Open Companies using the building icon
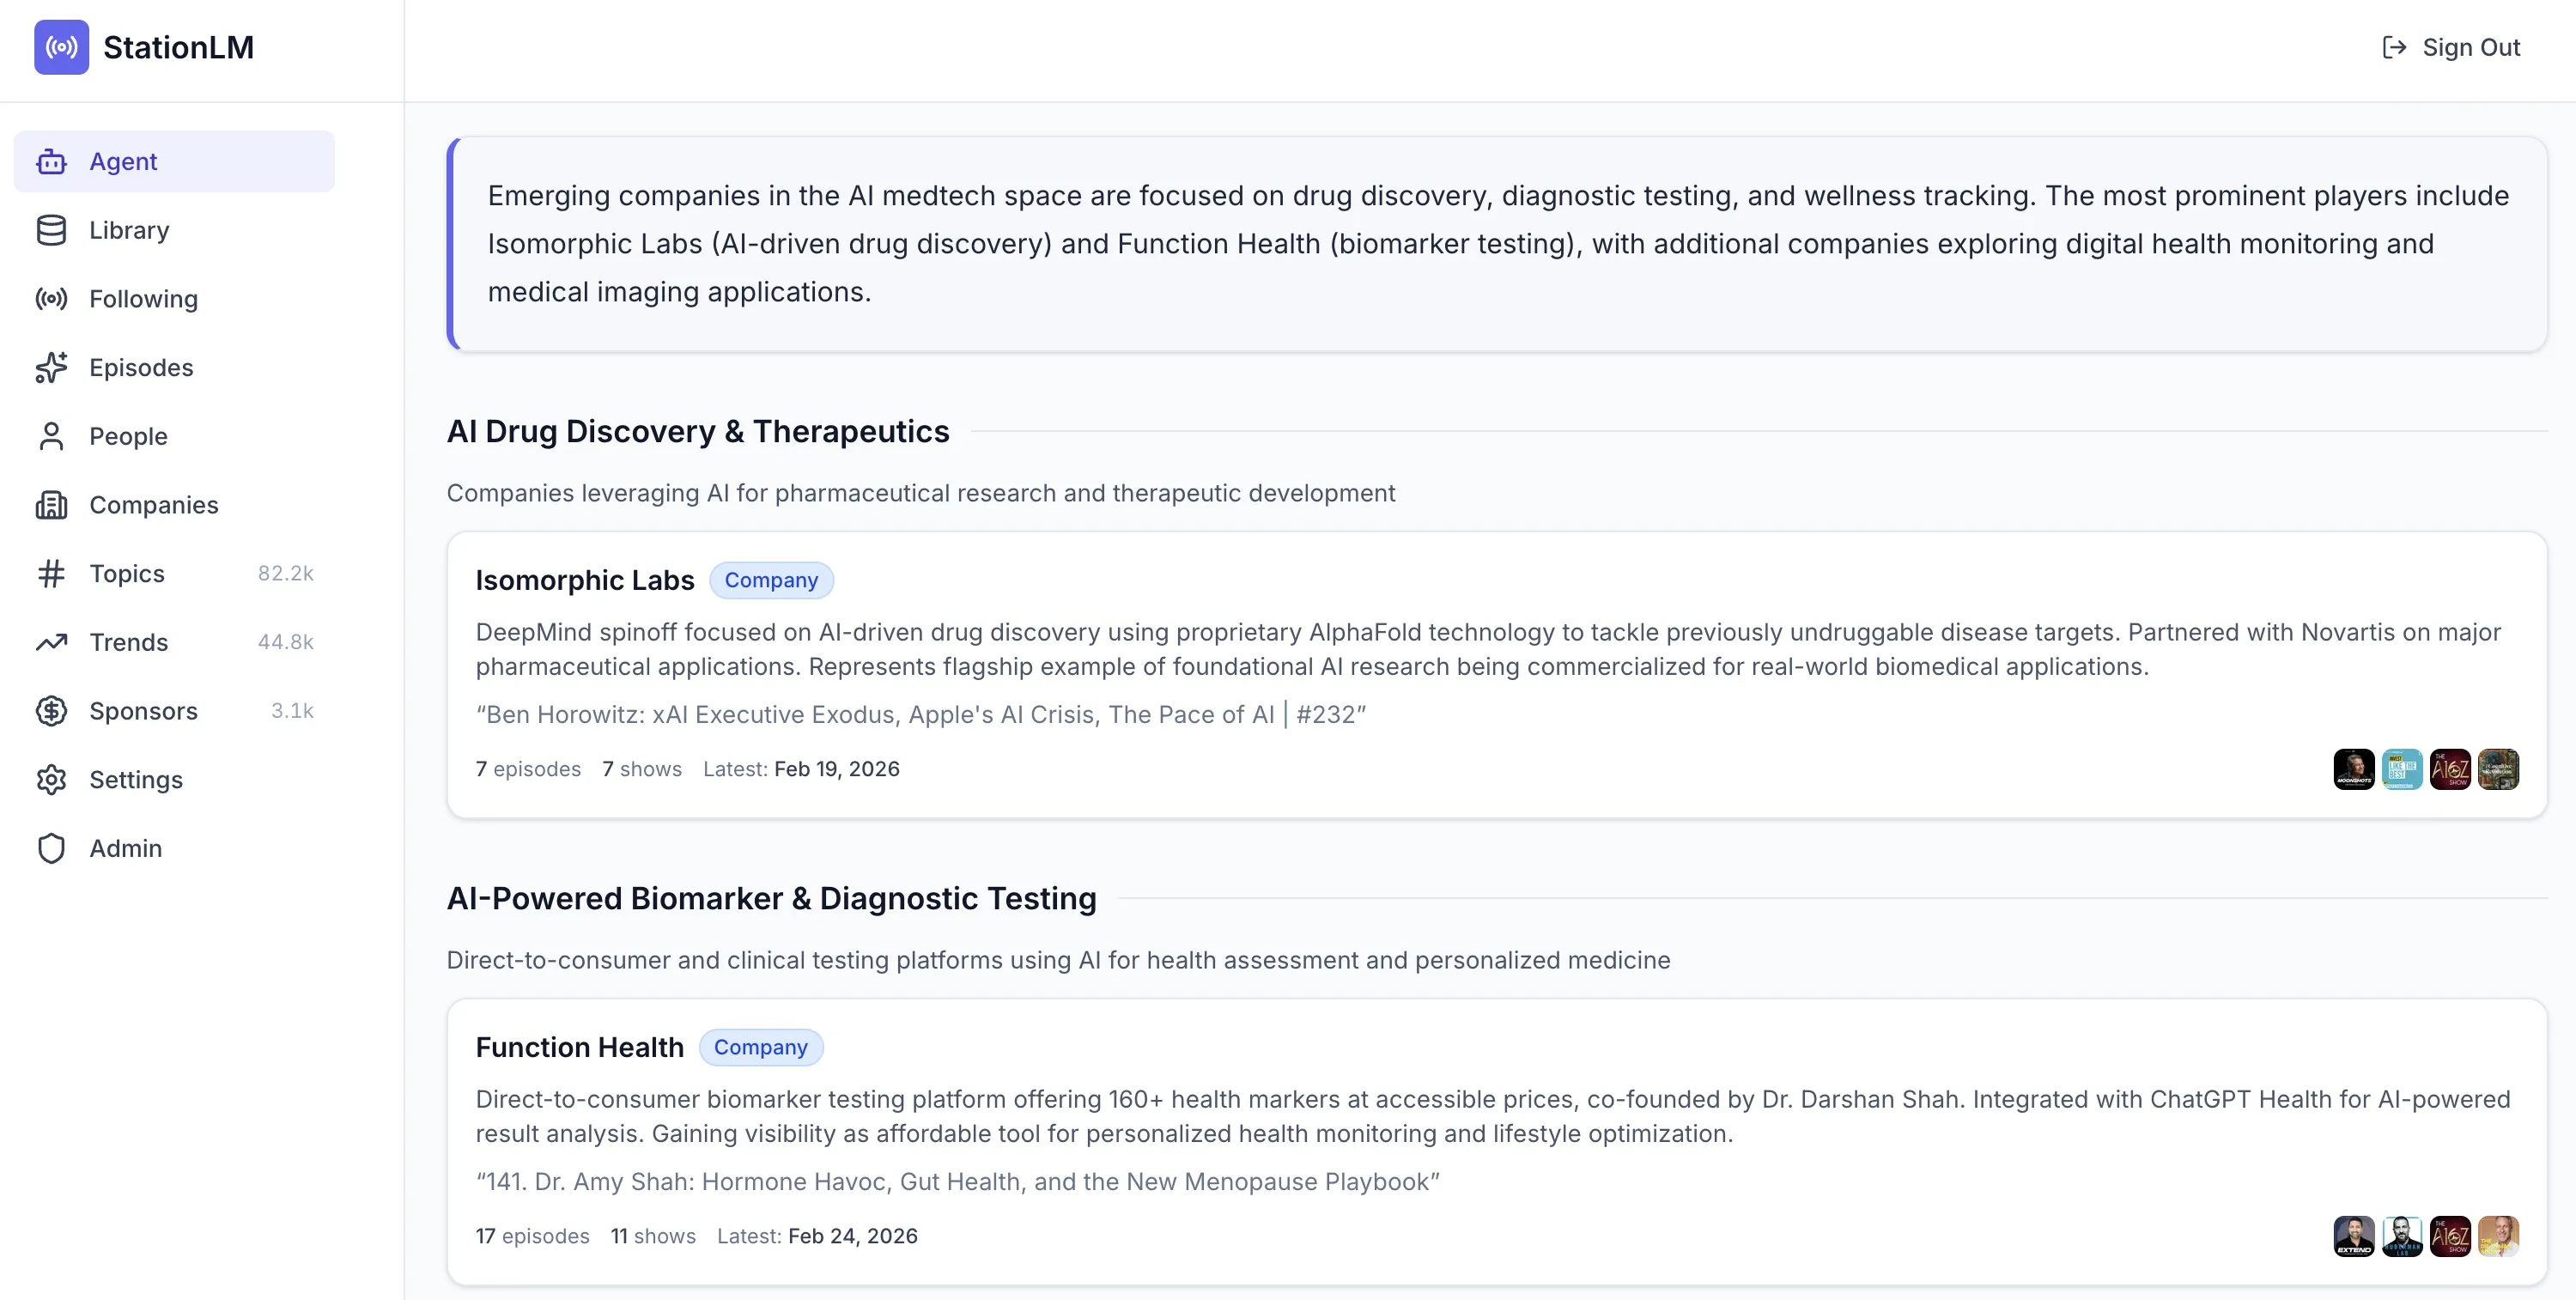Viewport: 2576px width, 1300px height. (x=52, y=505)
